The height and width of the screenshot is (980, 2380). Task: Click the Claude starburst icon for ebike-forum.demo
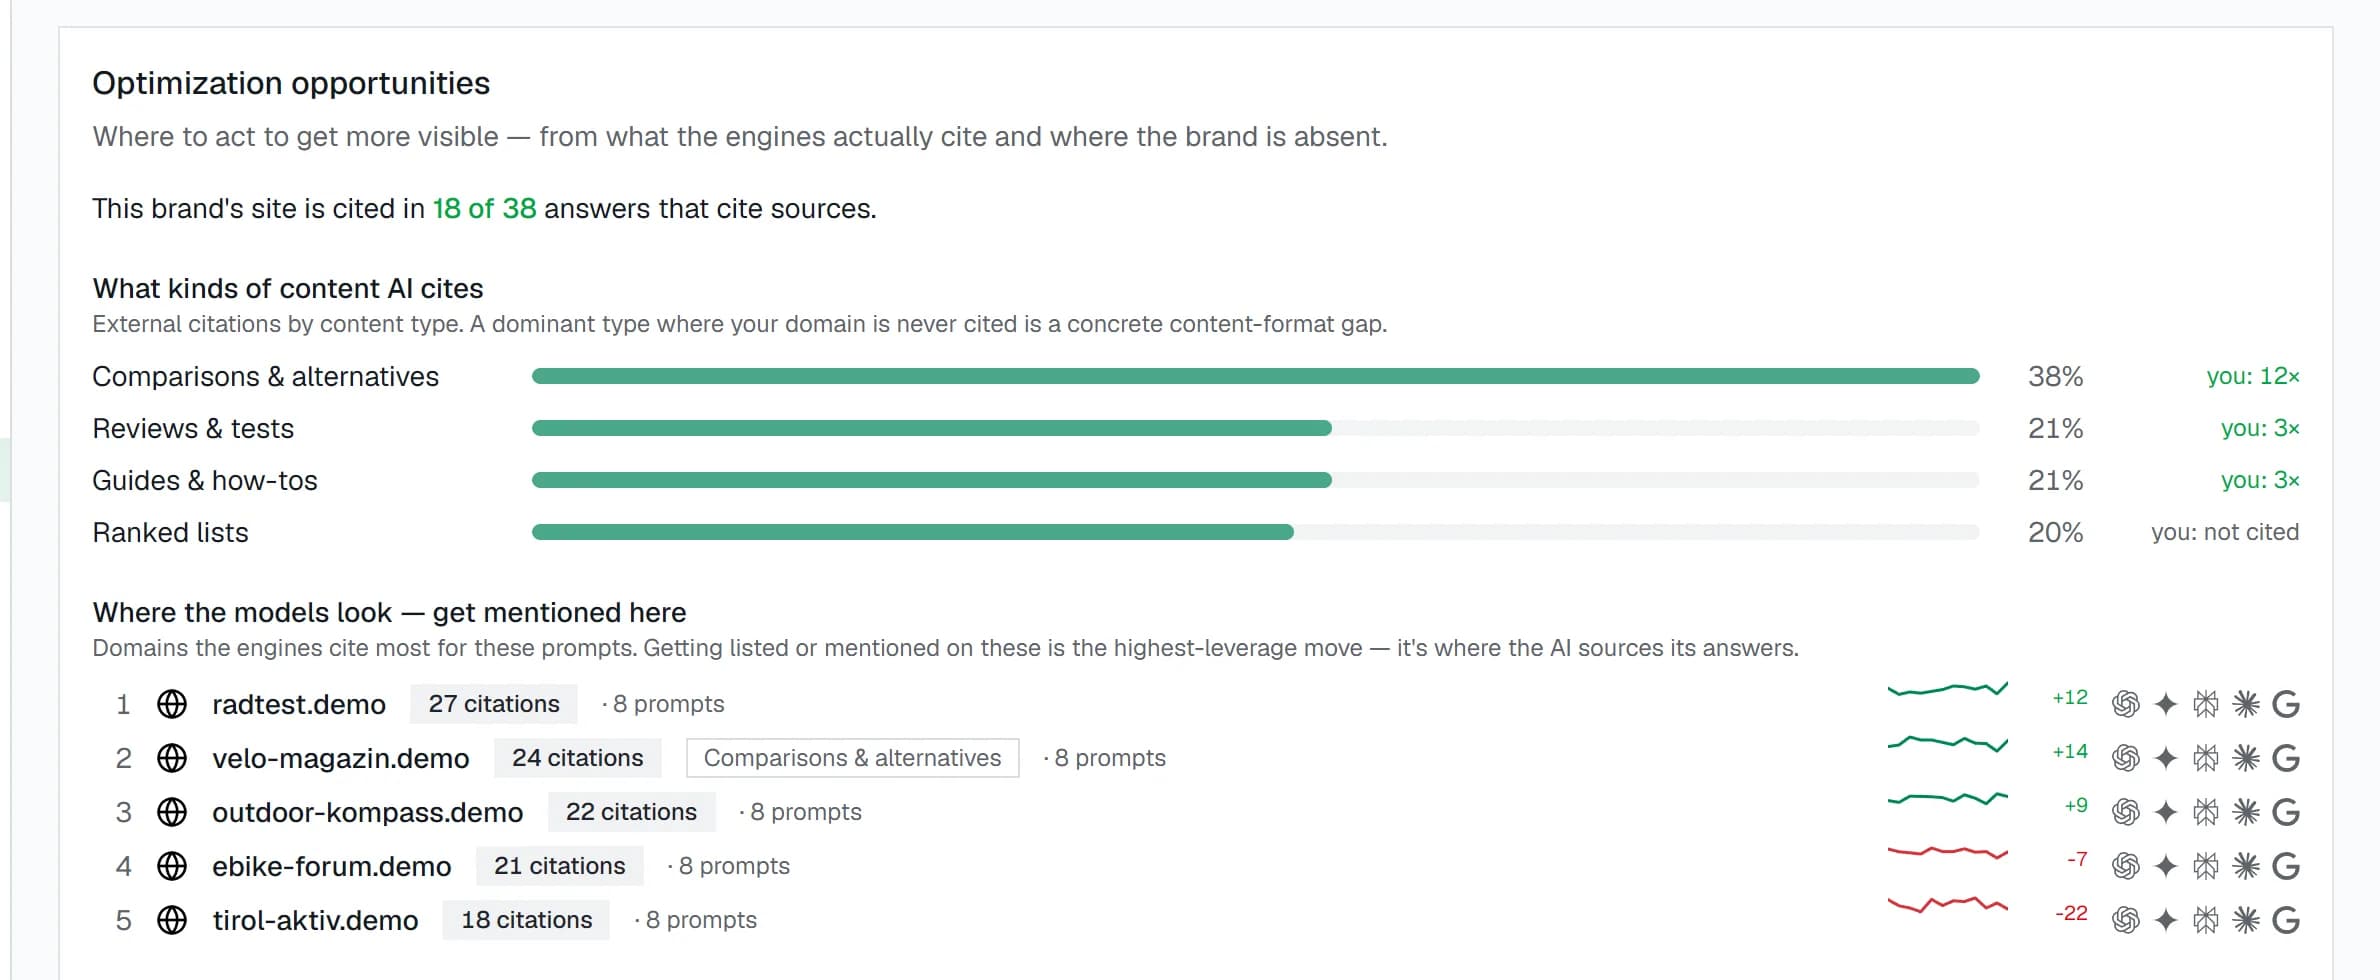[x=2246, y=867]
